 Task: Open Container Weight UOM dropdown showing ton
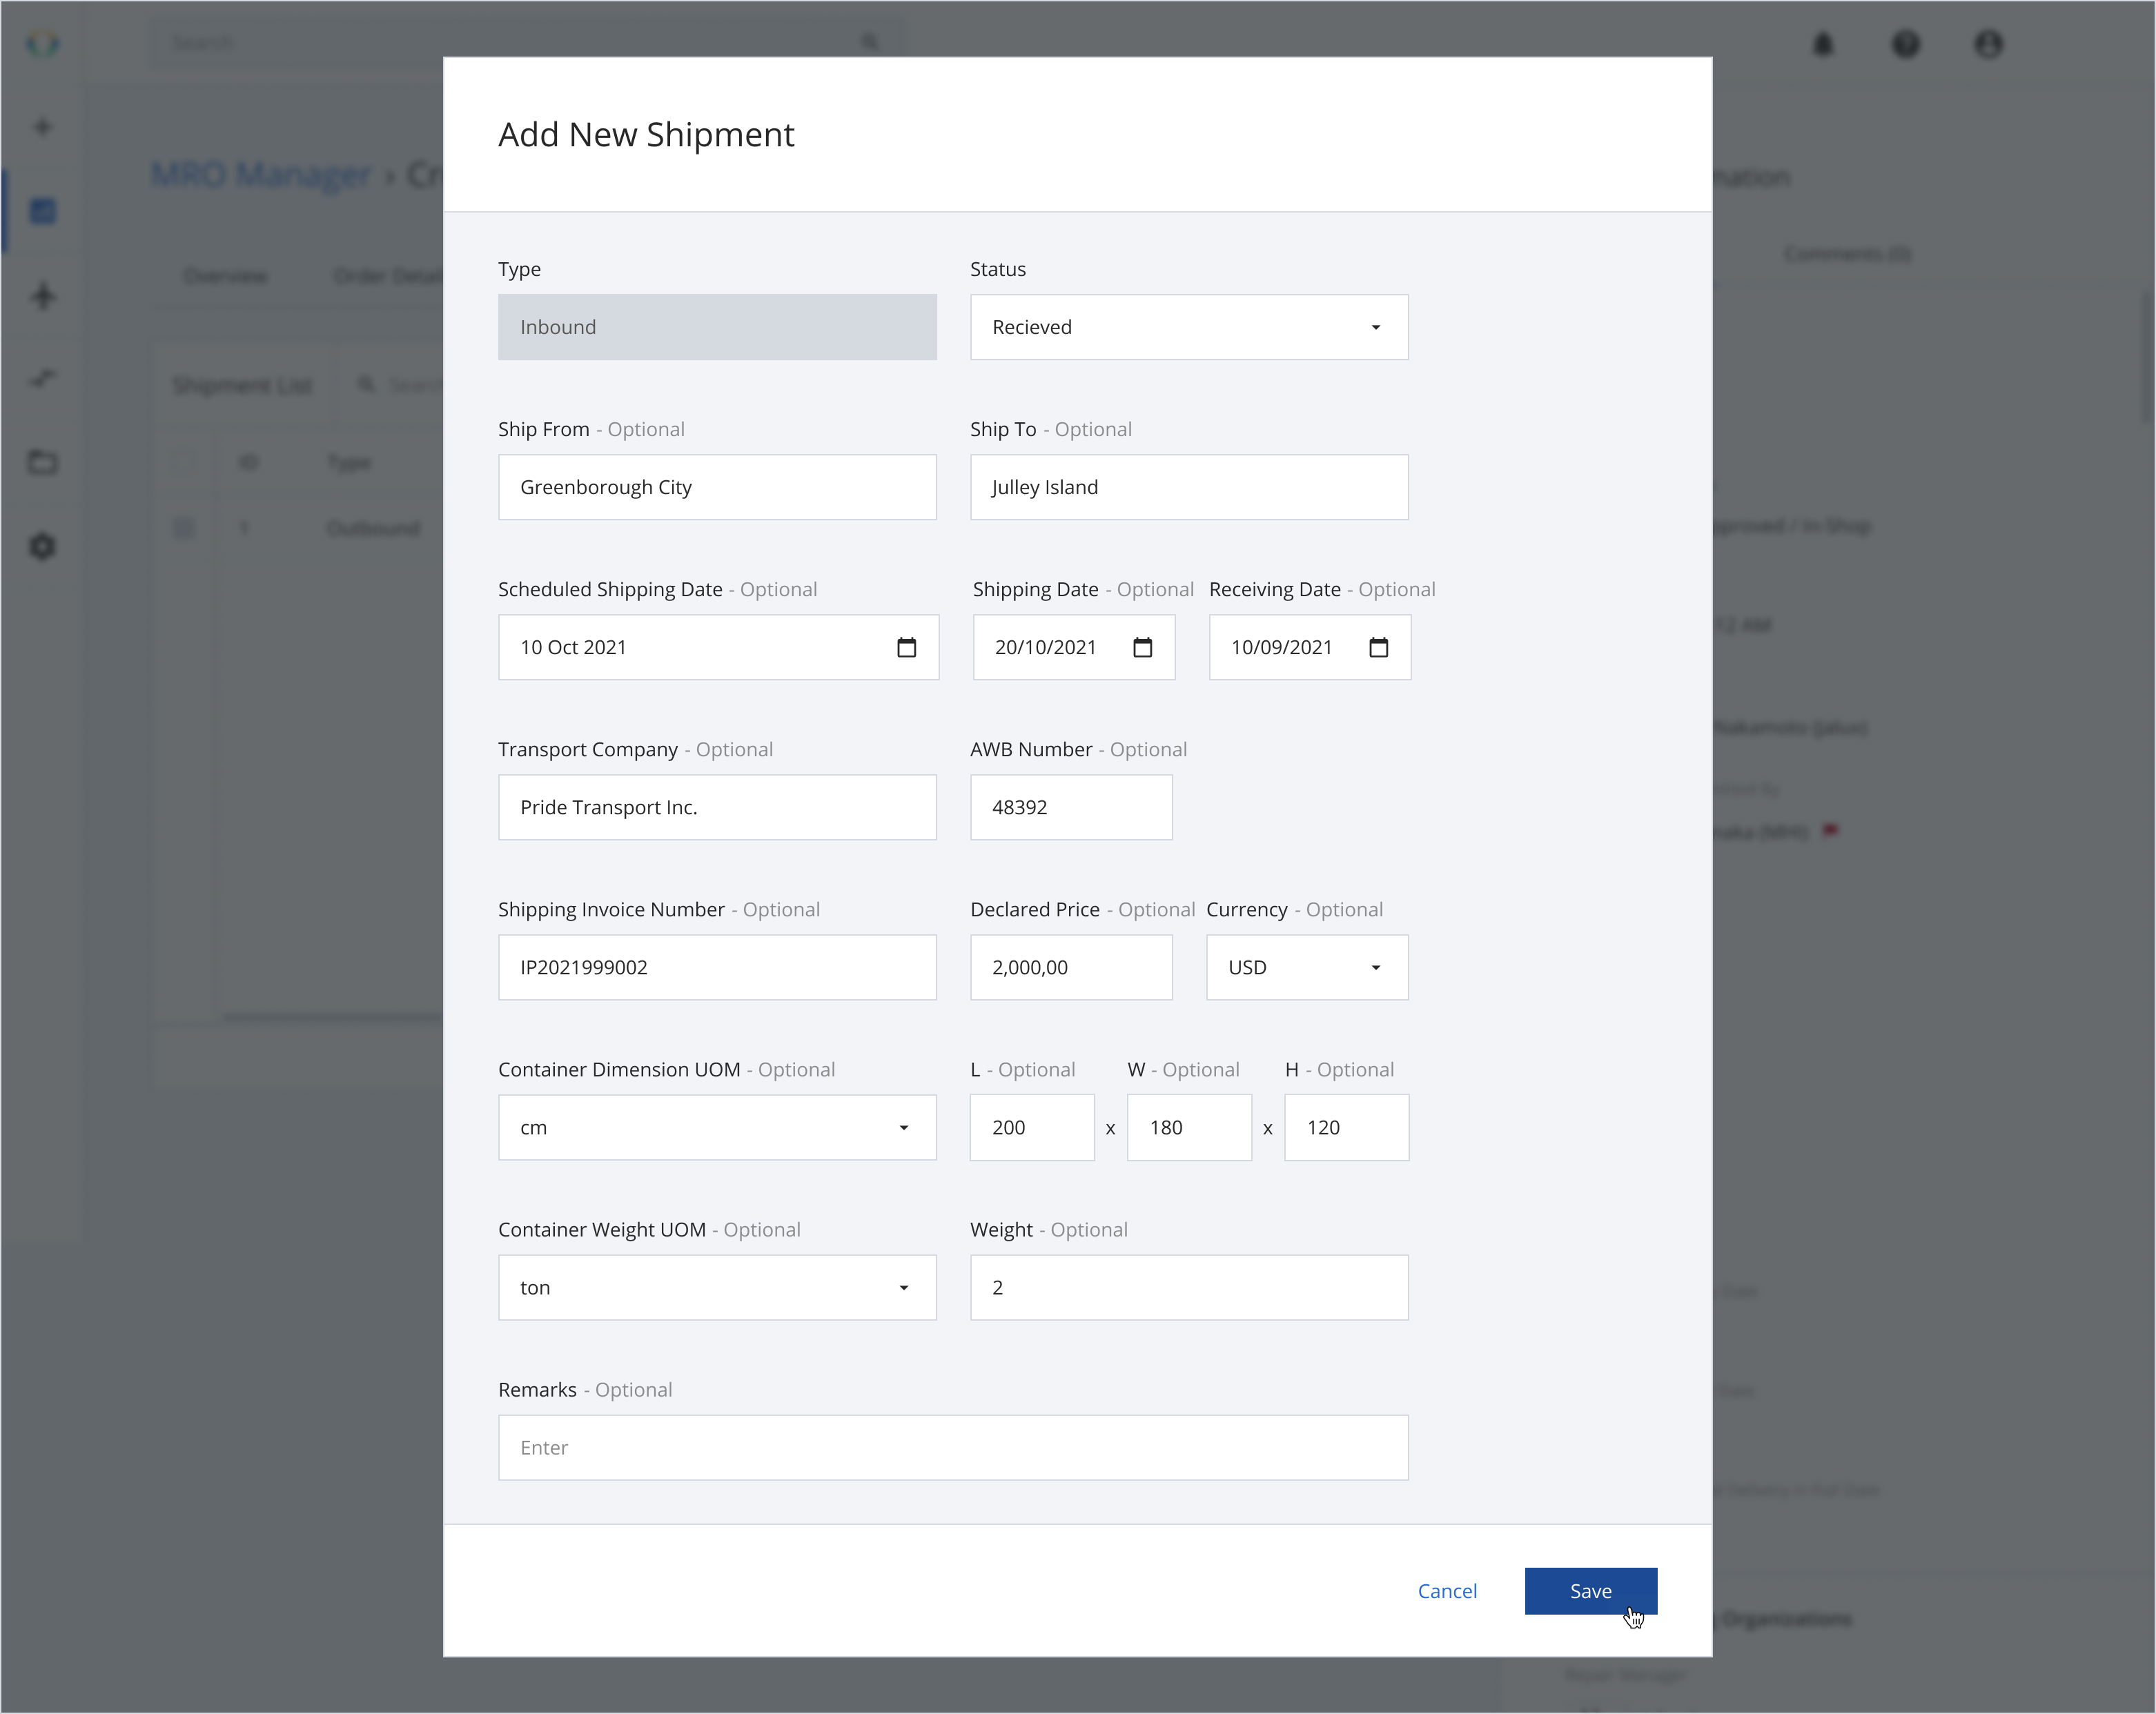[717, 1287]
